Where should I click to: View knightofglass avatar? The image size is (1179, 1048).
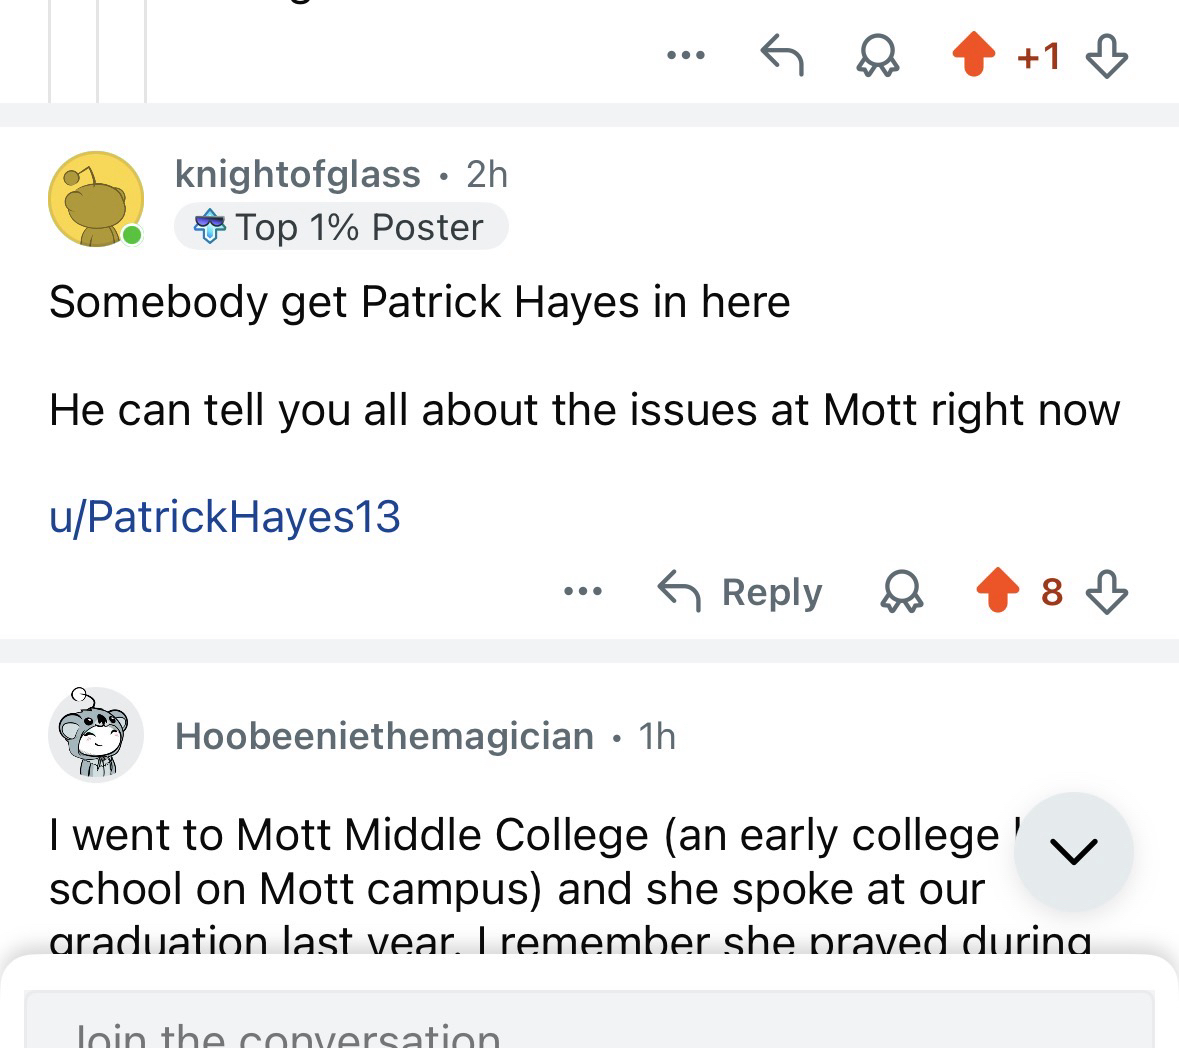pos(96,199)
